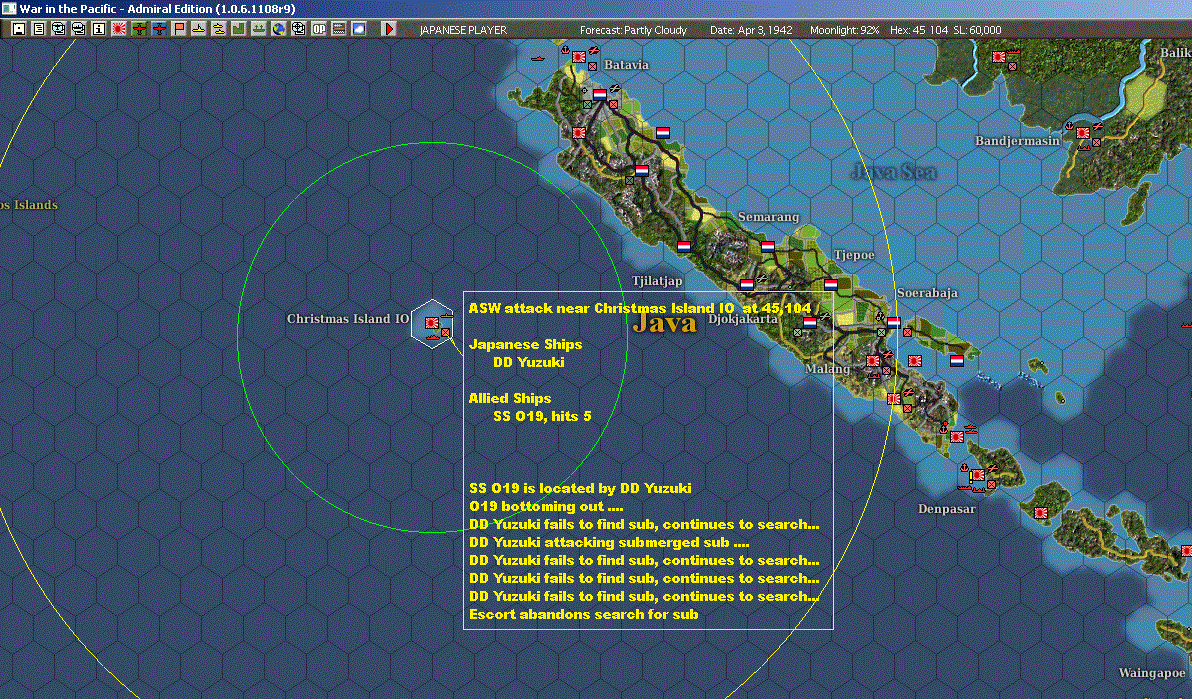Open the globe icon in toolbar

pos(279,29)
